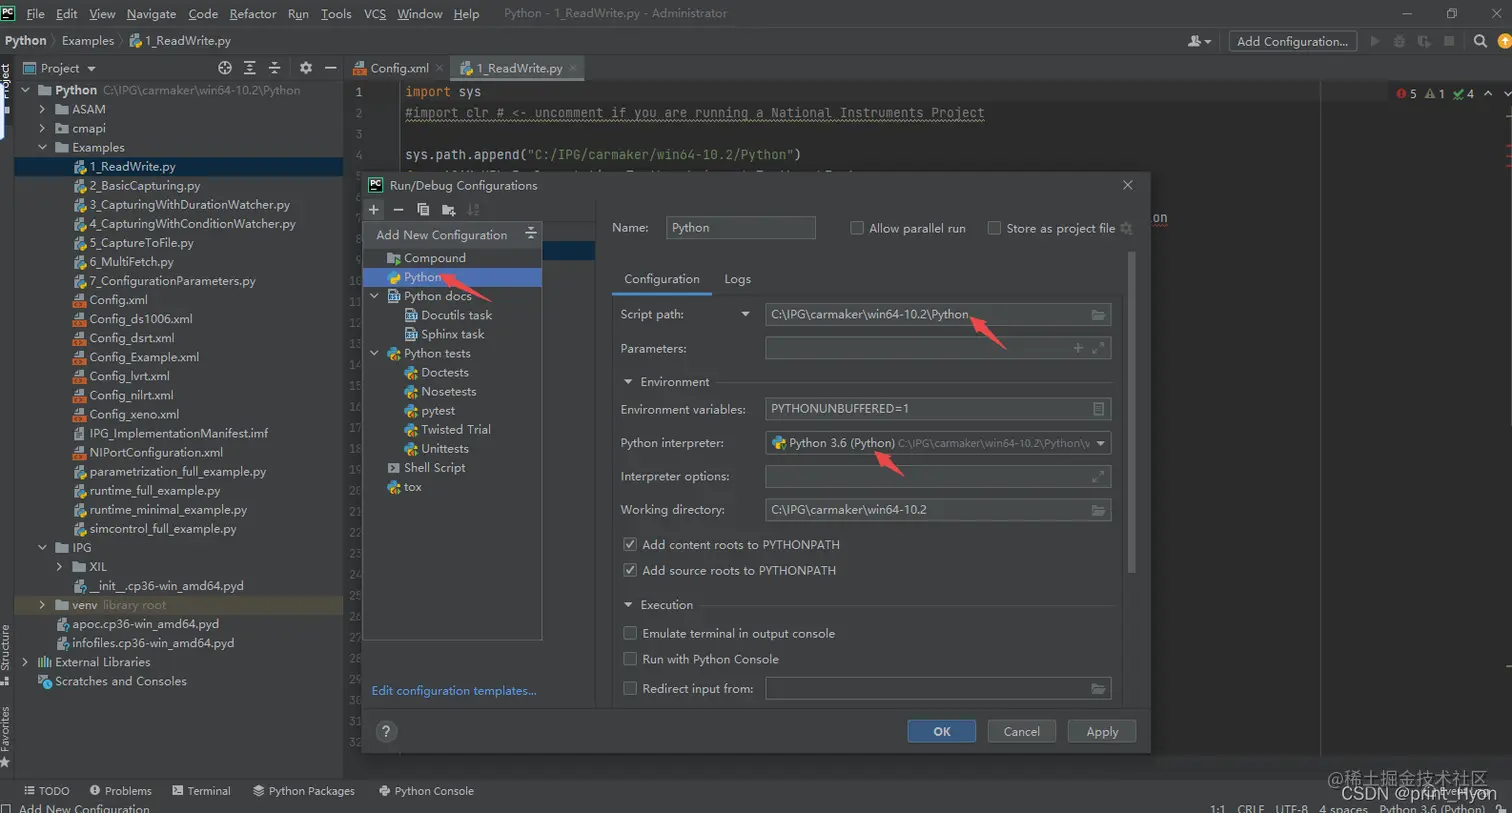Enable Store as project file checkbox
The image size is (1512, 813).
[x=994, y=228]
